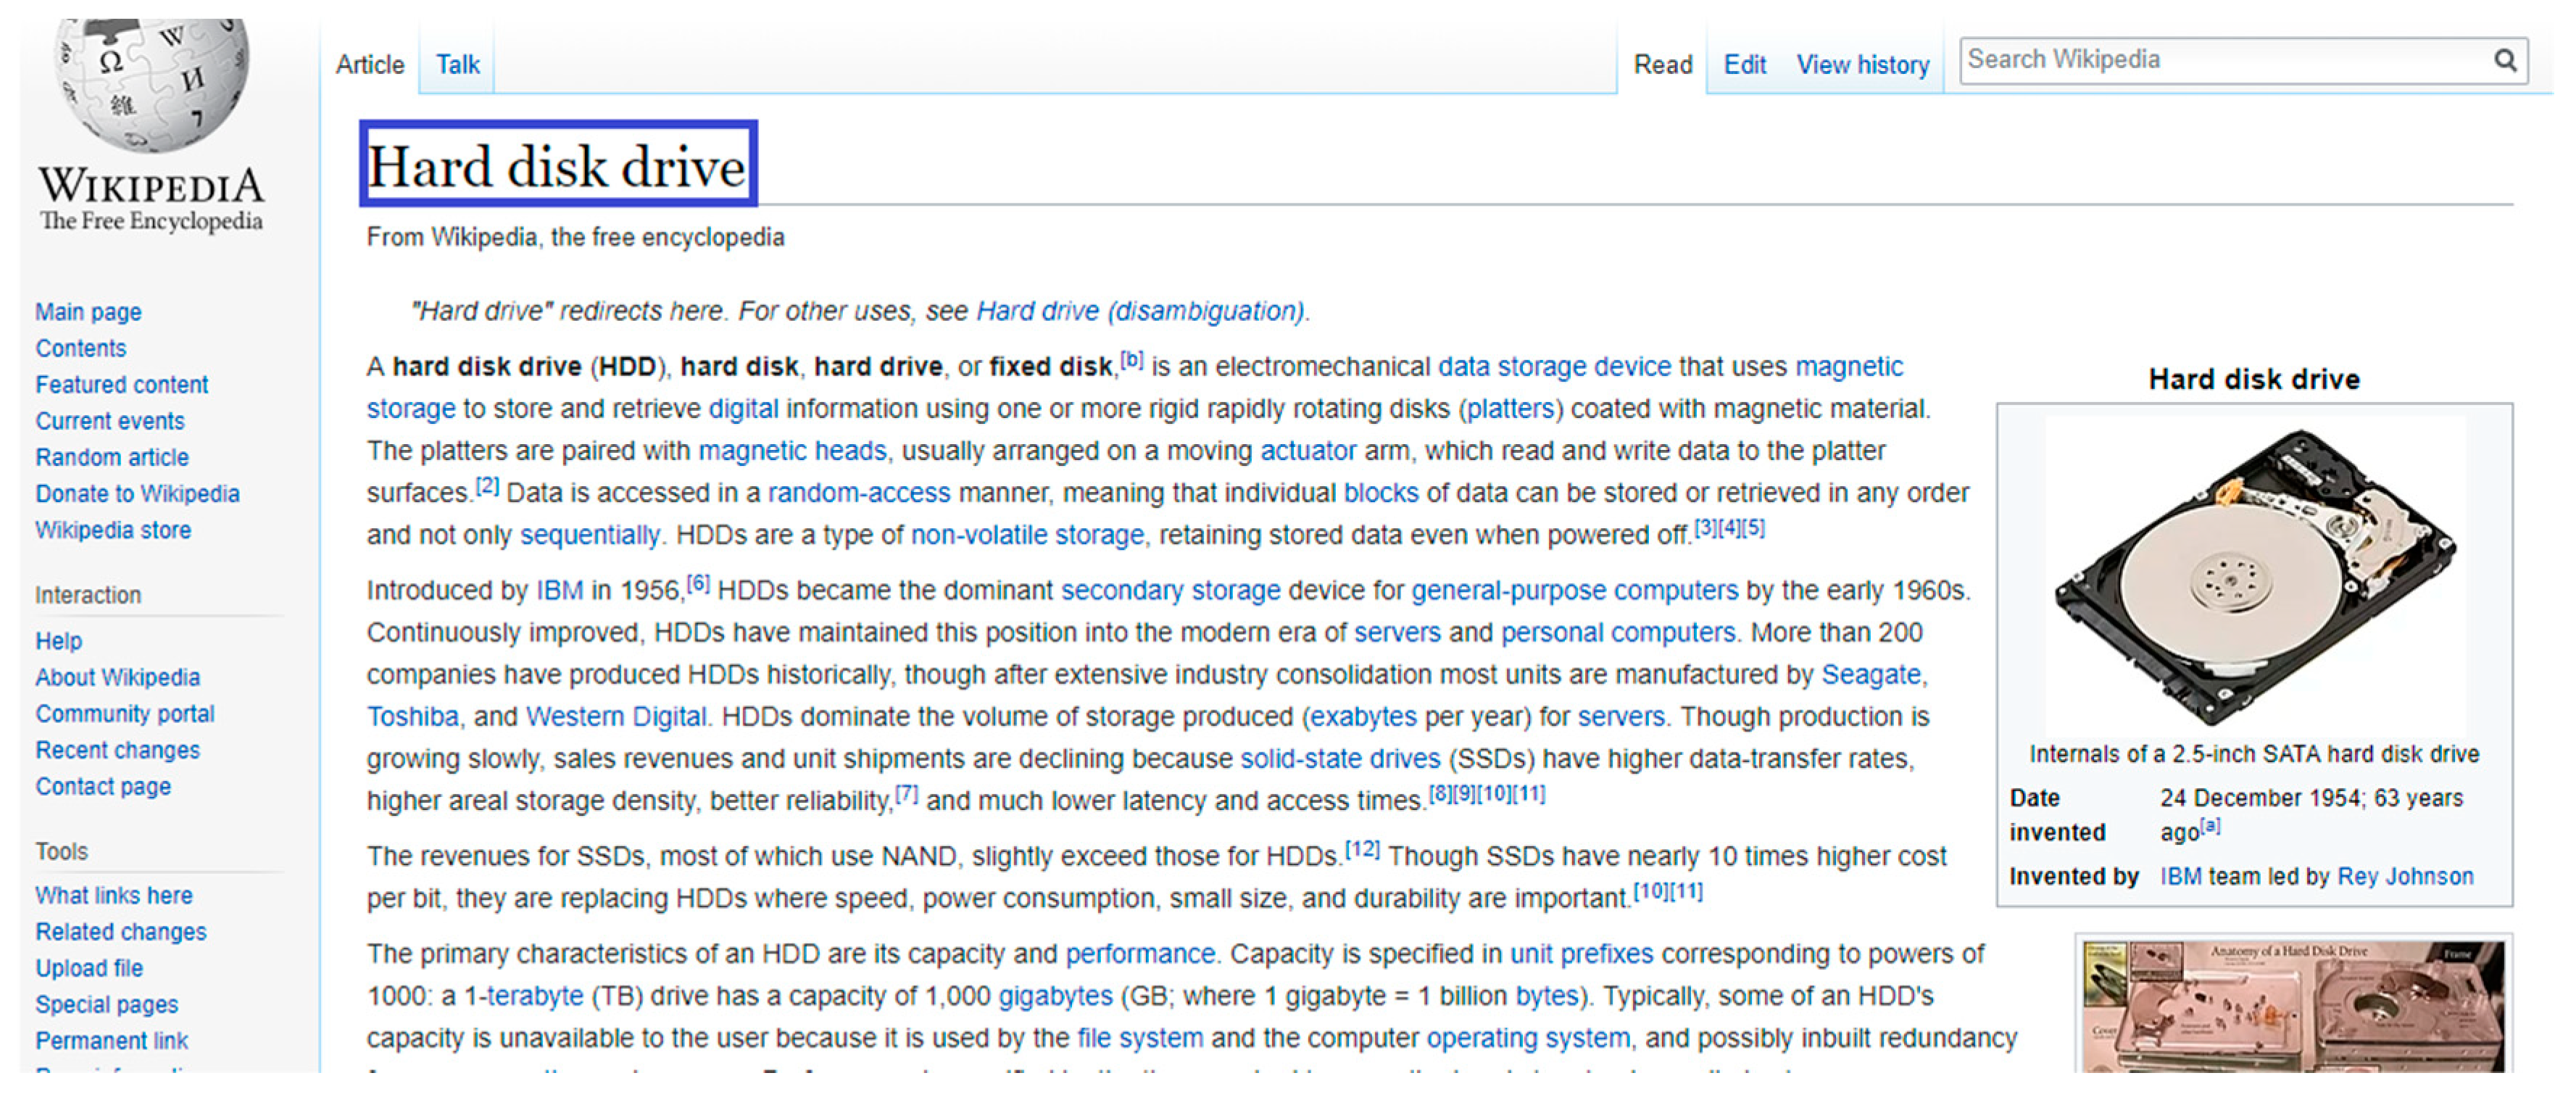Click the IBM link in second paragraph
Image resolution: width=2576 pixels, height=1094 pixels.
pyautogui.click(x=559, y=591)
